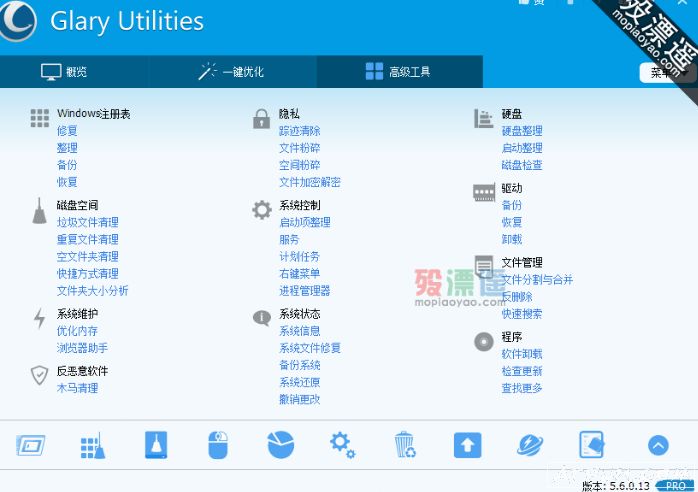698x492 pixels.
Task: Click the disk cleaner toolbar icon
Action: [156, 445]
